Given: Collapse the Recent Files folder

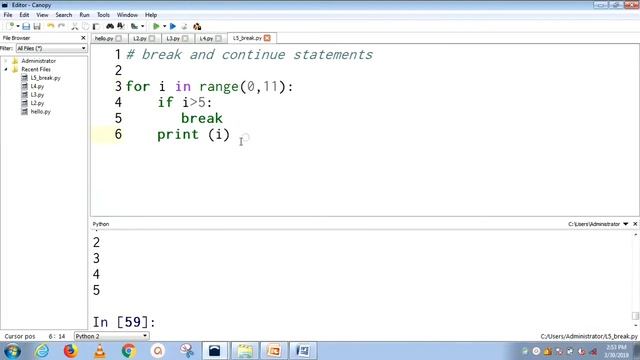Looking at the screenshot, I should [6, 69].
